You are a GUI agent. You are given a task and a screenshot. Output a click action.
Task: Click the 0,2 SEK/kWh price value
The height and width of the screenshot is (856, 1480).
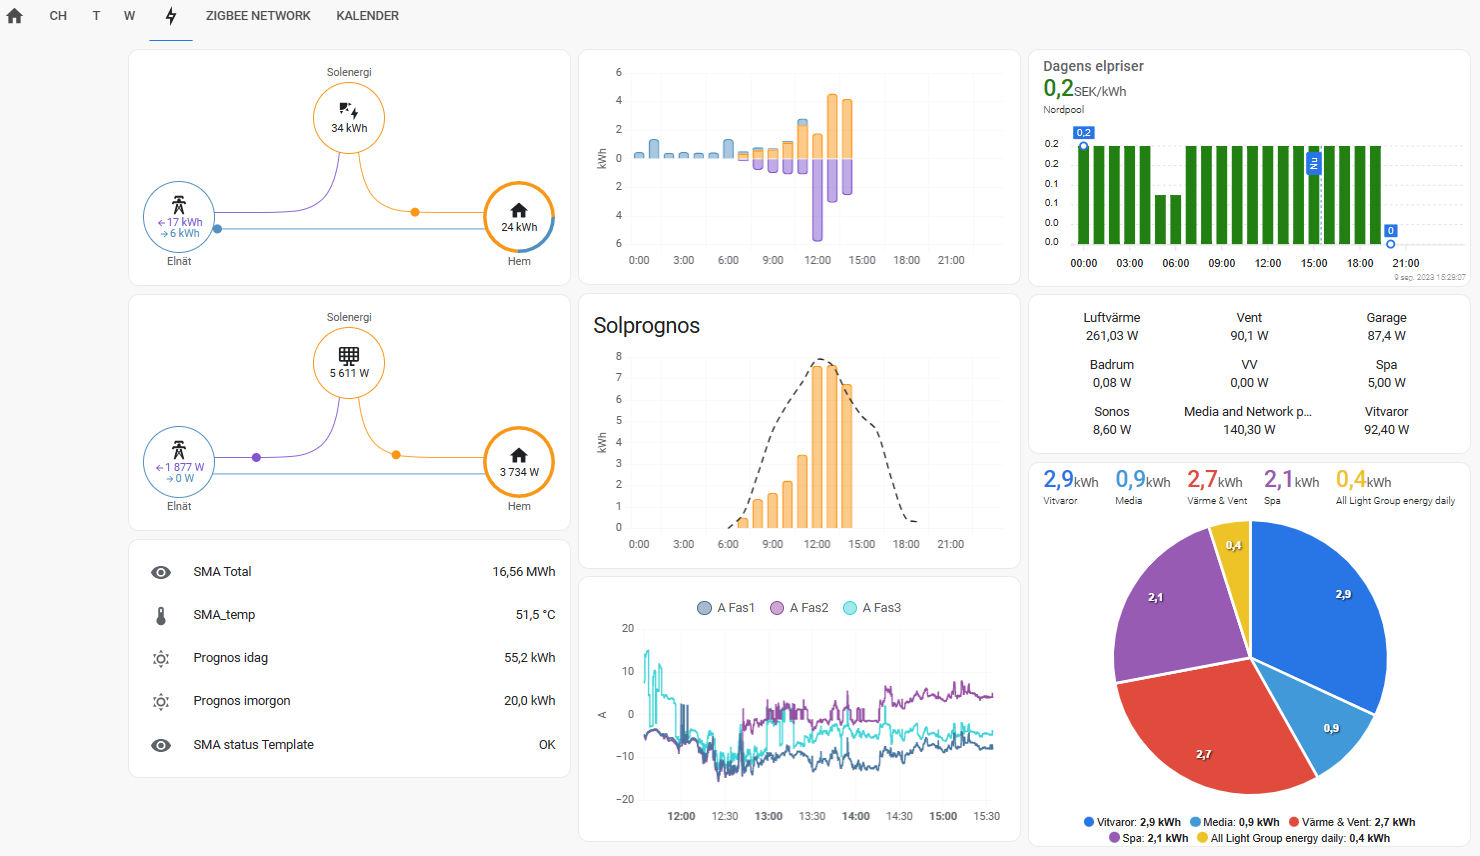pos(1084,89)
